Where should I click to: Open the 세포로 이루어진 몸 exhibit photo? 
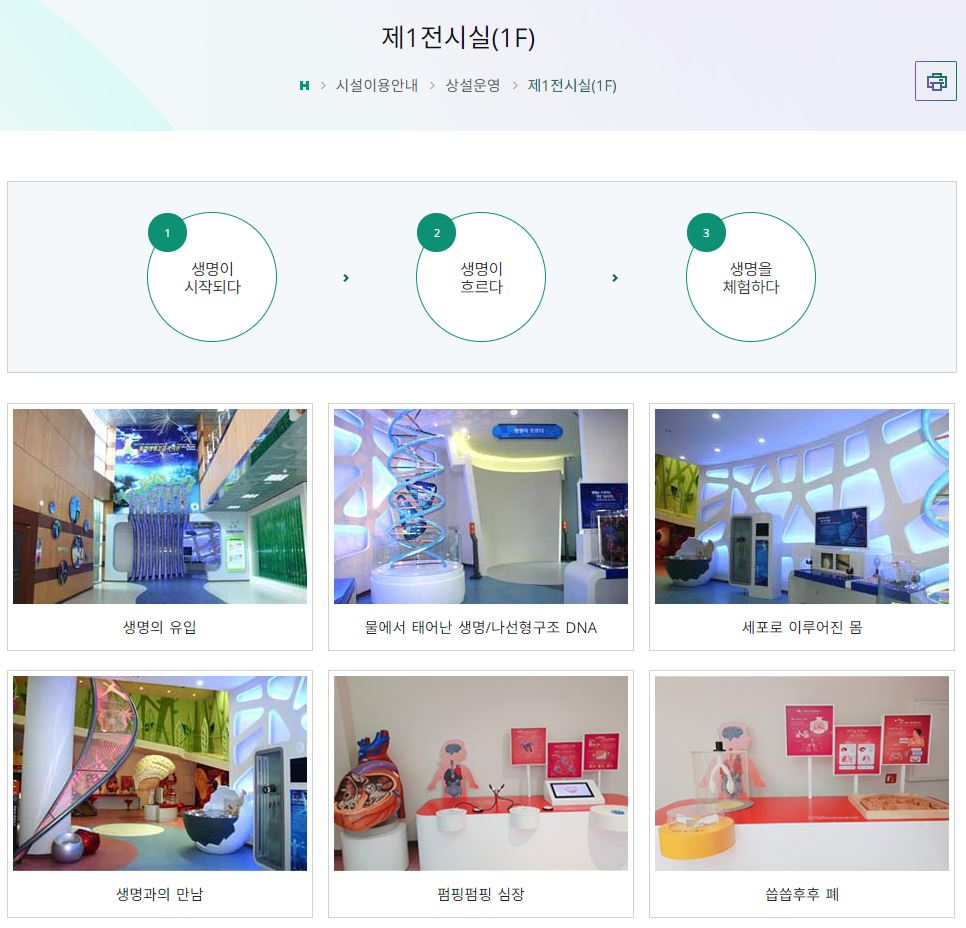(802, 507)
